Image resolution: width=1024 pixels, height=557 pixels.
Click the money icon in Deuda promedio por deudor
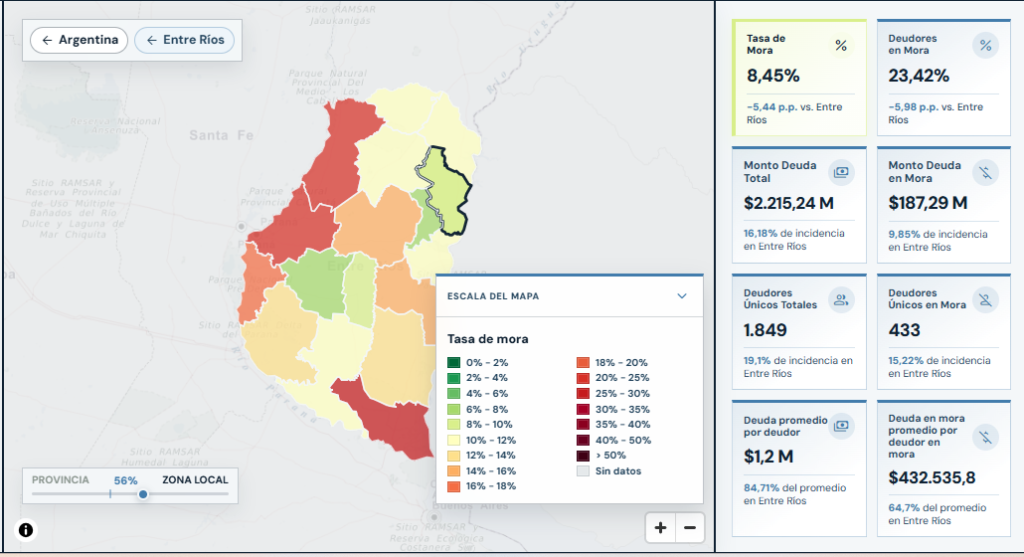click(x=841, y=426)
